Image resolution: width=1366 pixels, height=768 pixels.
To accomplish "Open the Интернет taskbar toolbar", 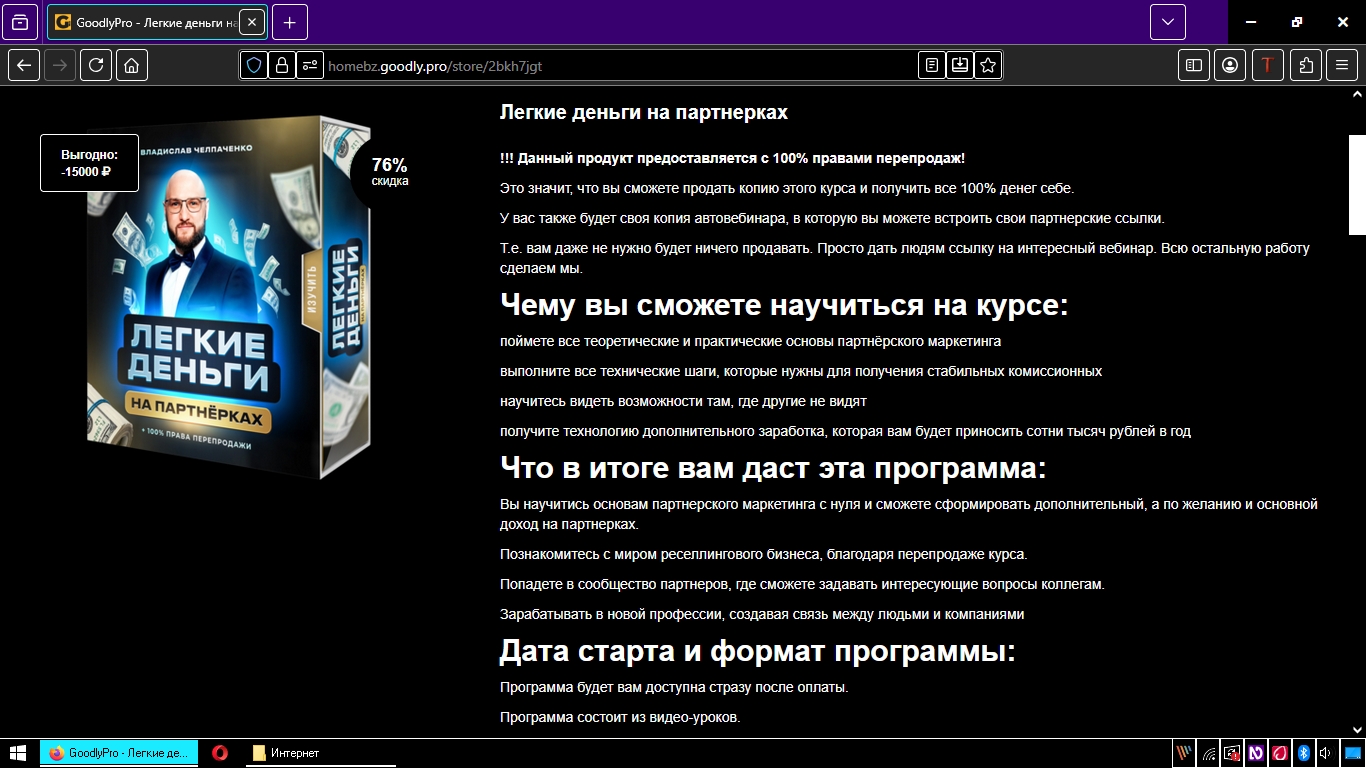I will click(x=290, y=753).
